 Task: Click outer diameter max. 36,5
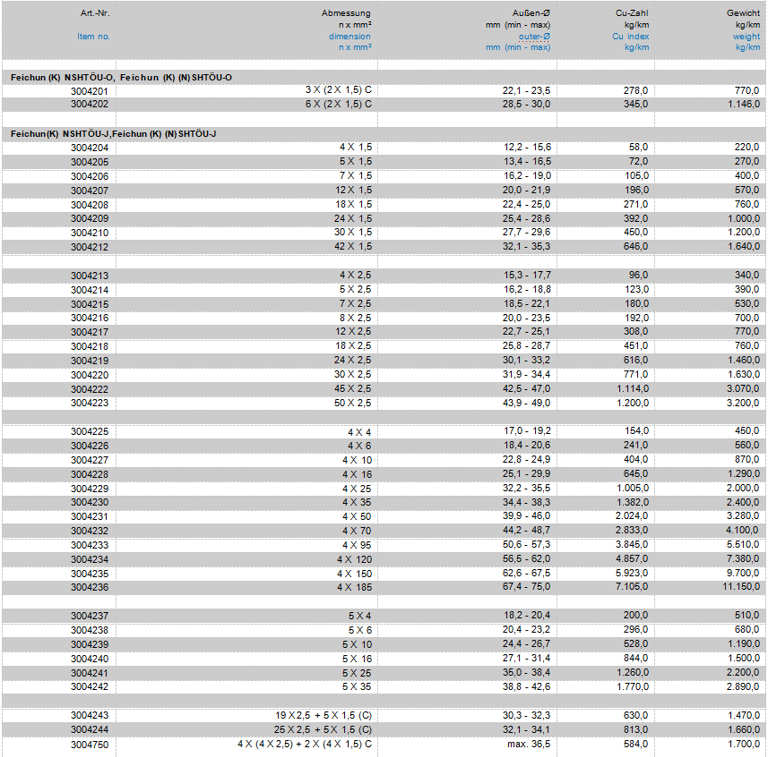[529, 744]
